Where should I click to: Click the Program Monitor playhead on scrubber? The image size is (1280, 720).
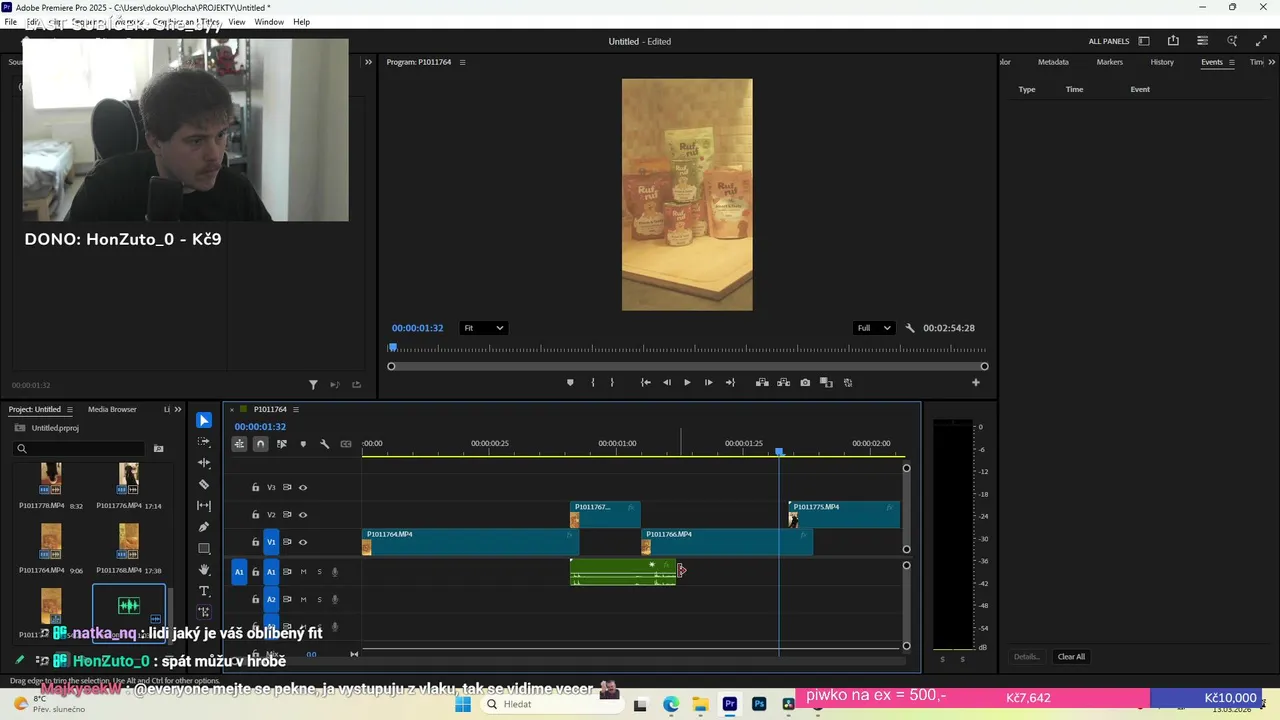(x=392, y=348)
